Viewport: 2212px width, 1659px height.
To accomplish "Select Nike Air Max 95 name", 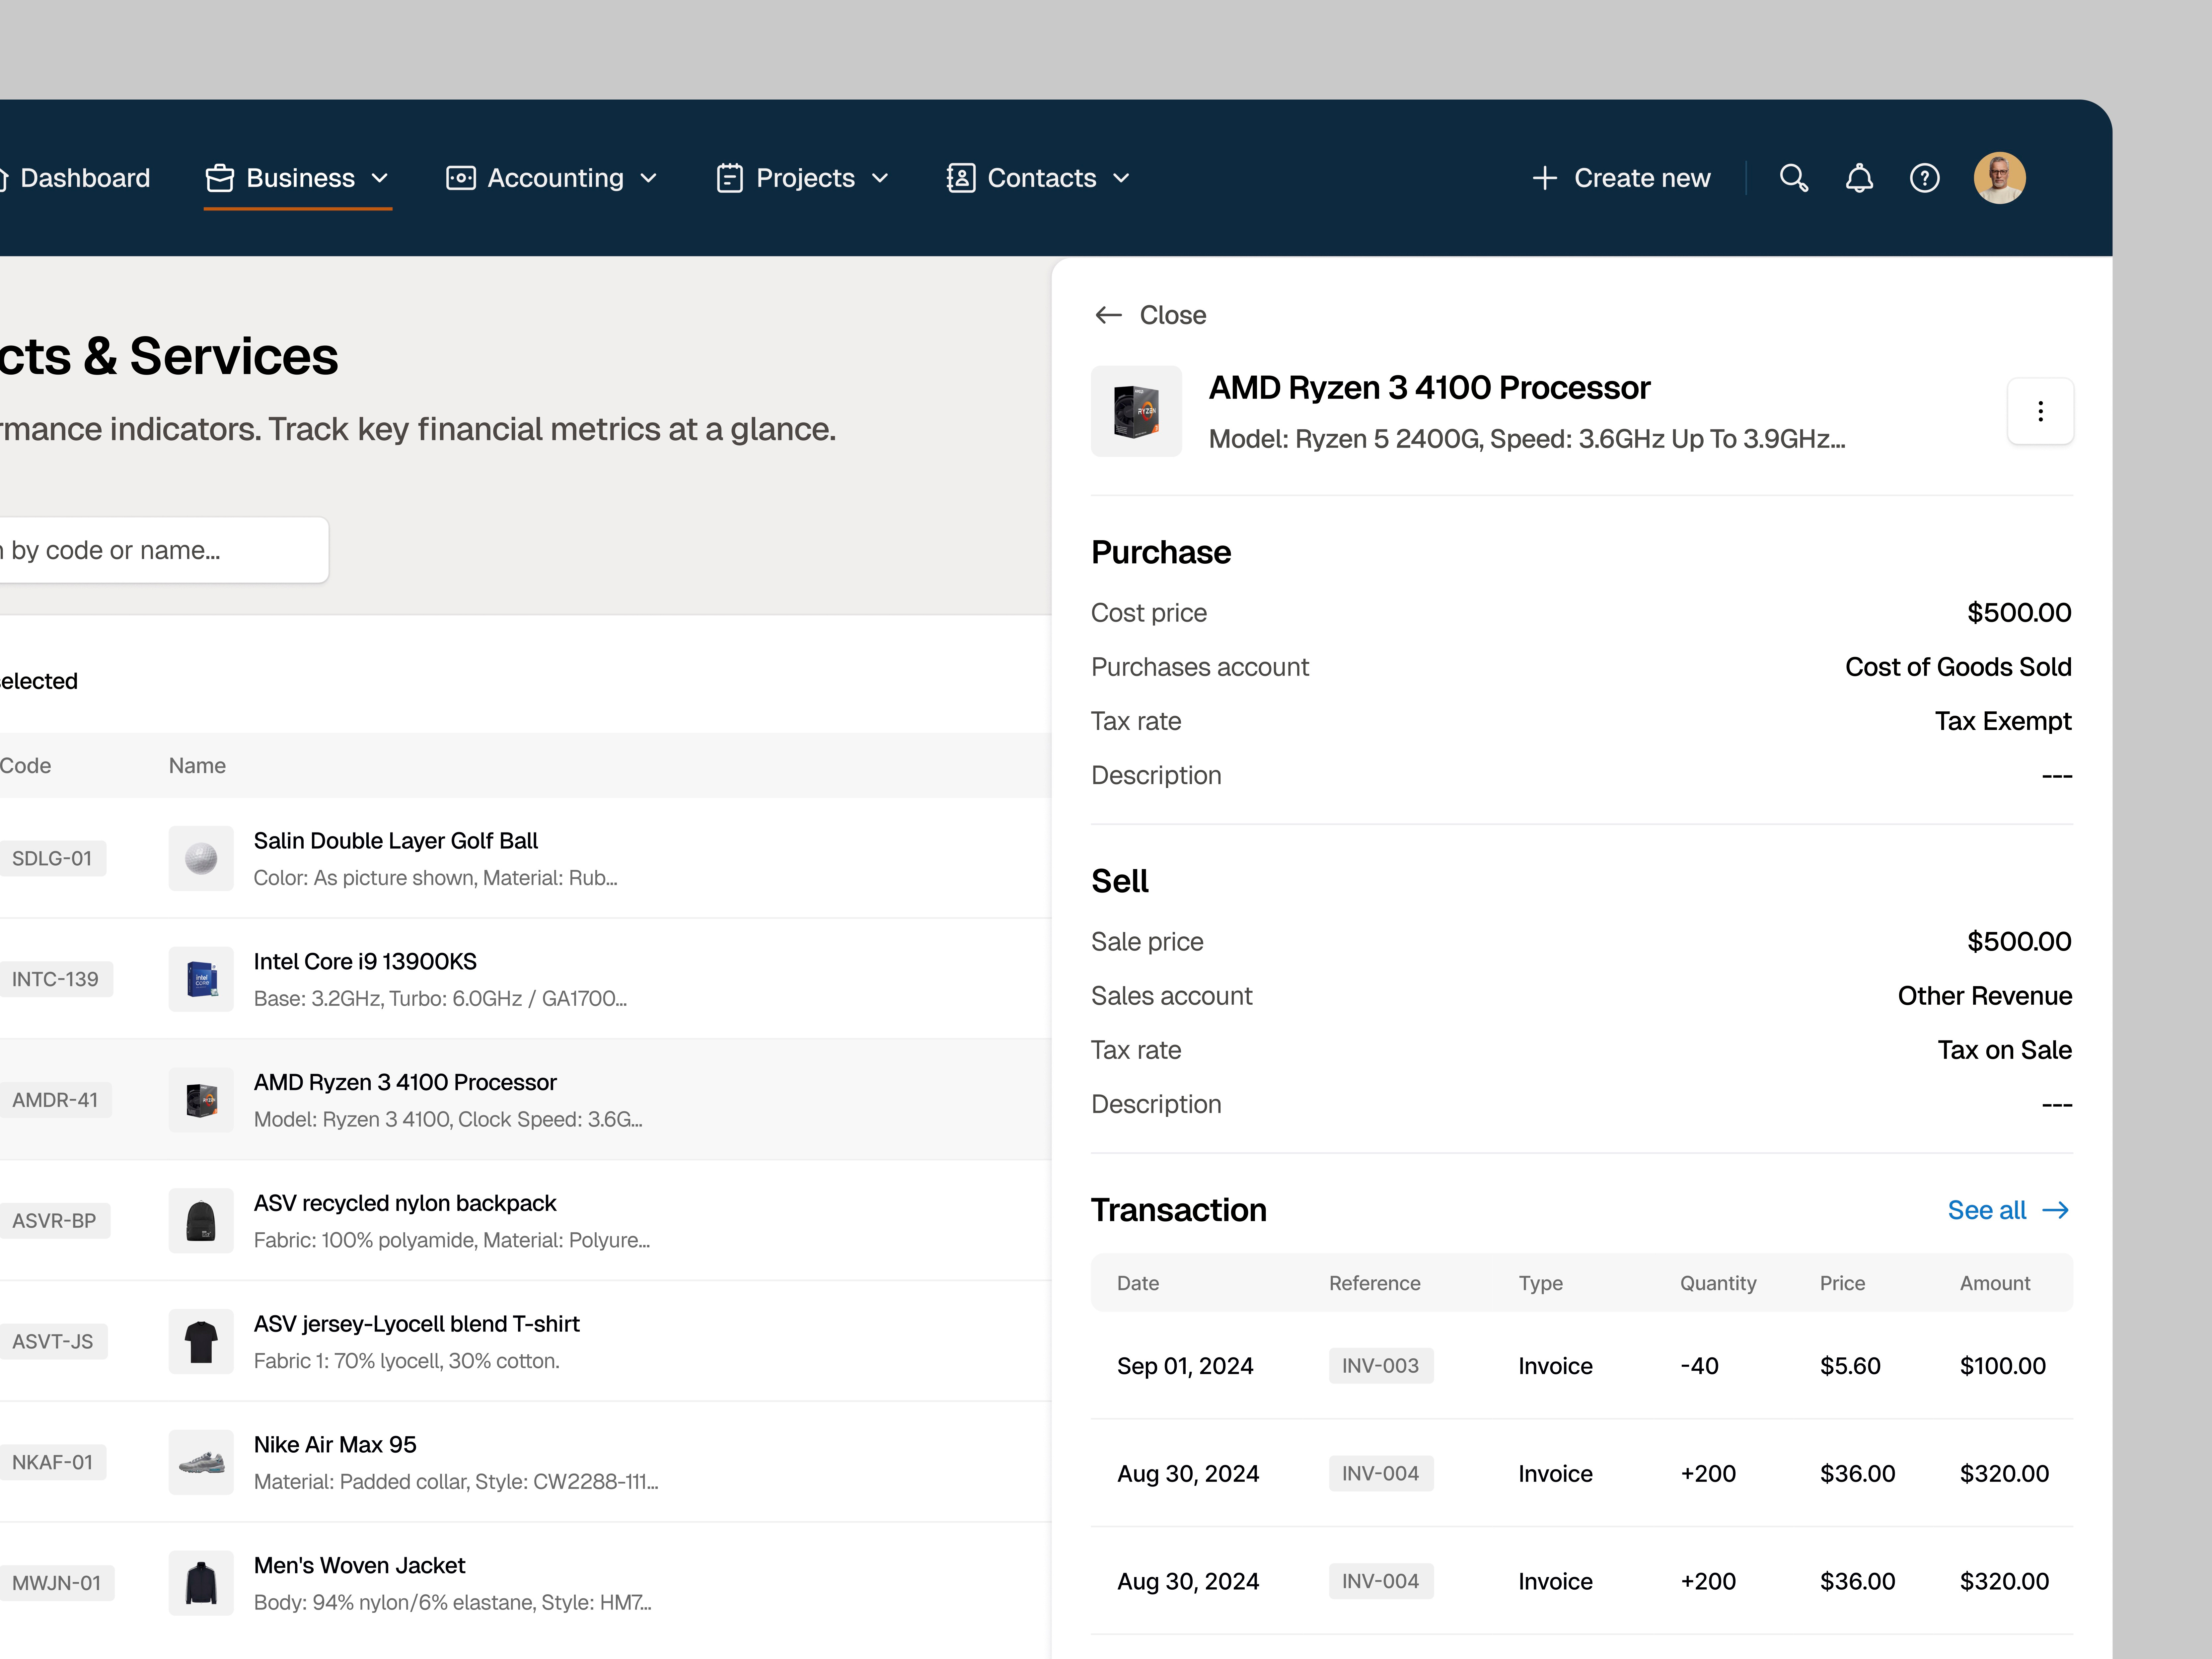I will [x=335, y=1445].
